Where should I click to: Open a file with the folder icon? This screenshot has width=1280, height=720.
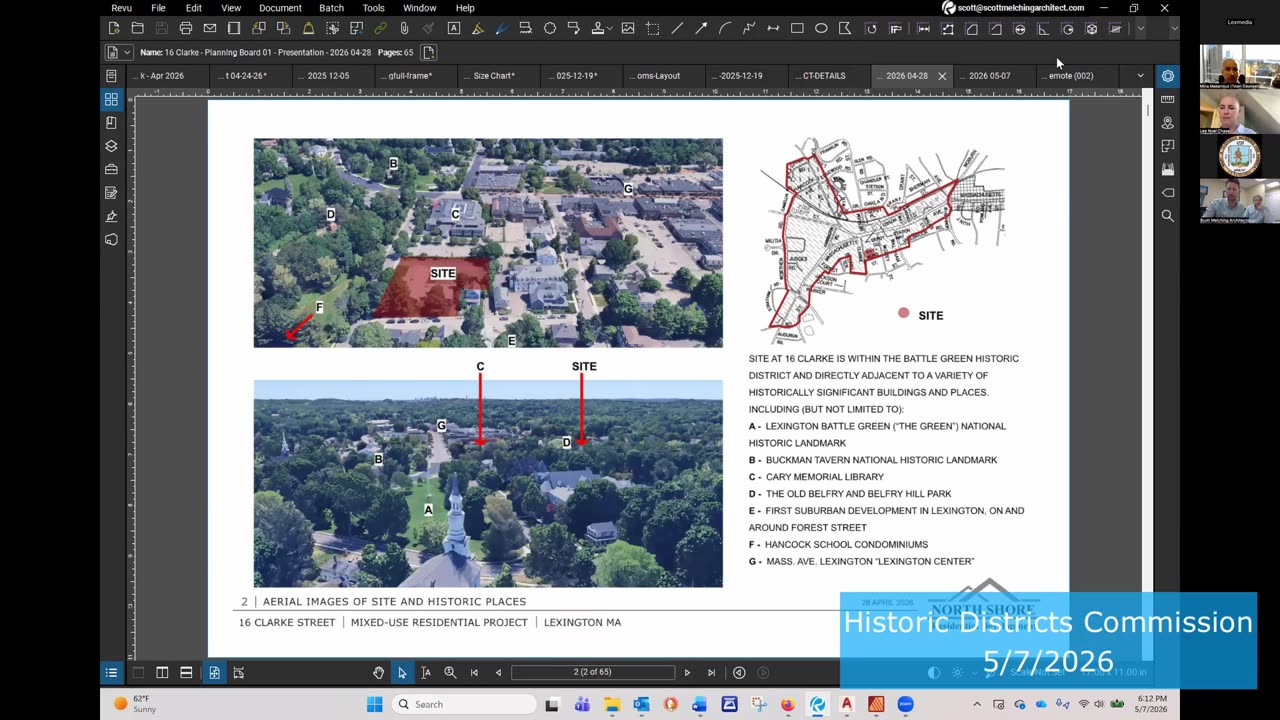[137, 28]
